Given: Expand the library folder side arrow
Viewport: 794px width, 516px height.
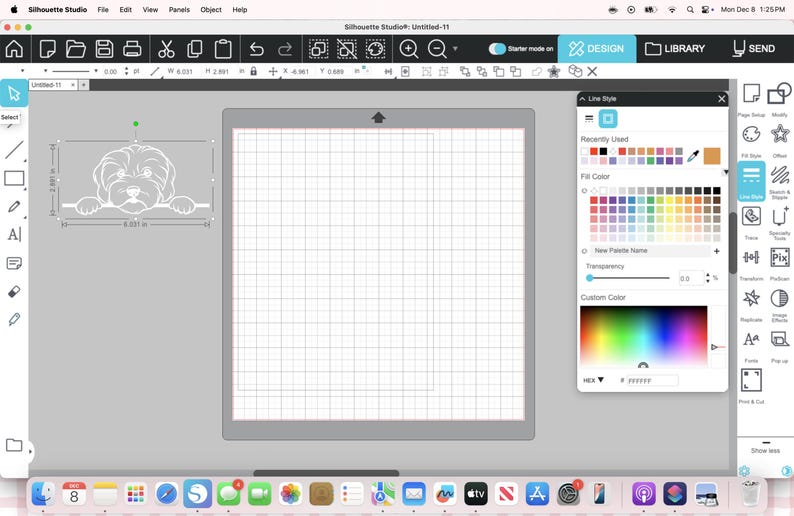Looking at the screenshot, I should point(30,451).
